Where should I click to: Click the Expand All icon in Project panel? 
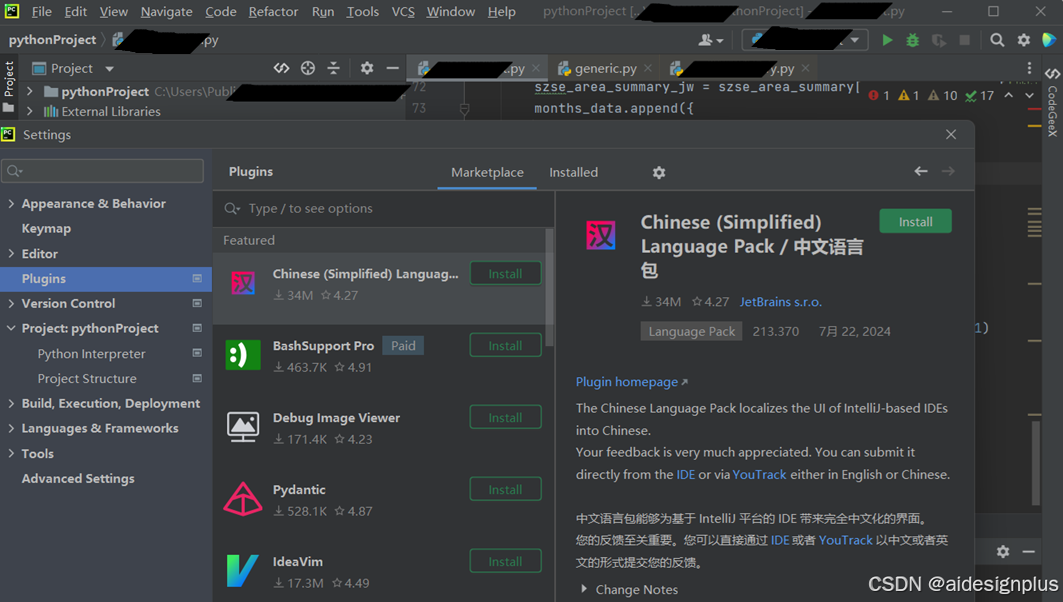pyautogui.click(x=281, y=68)
